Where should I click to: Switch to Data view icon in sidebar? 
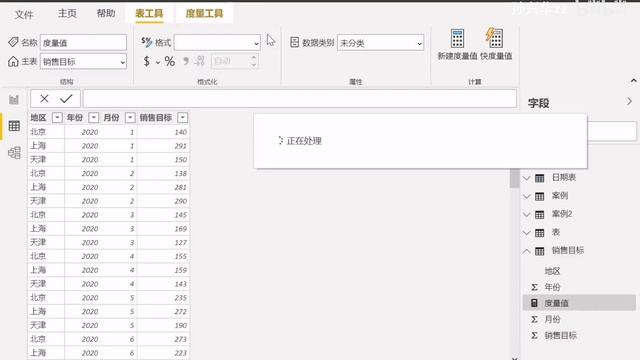pyautogui.click(x=14, y=126)
